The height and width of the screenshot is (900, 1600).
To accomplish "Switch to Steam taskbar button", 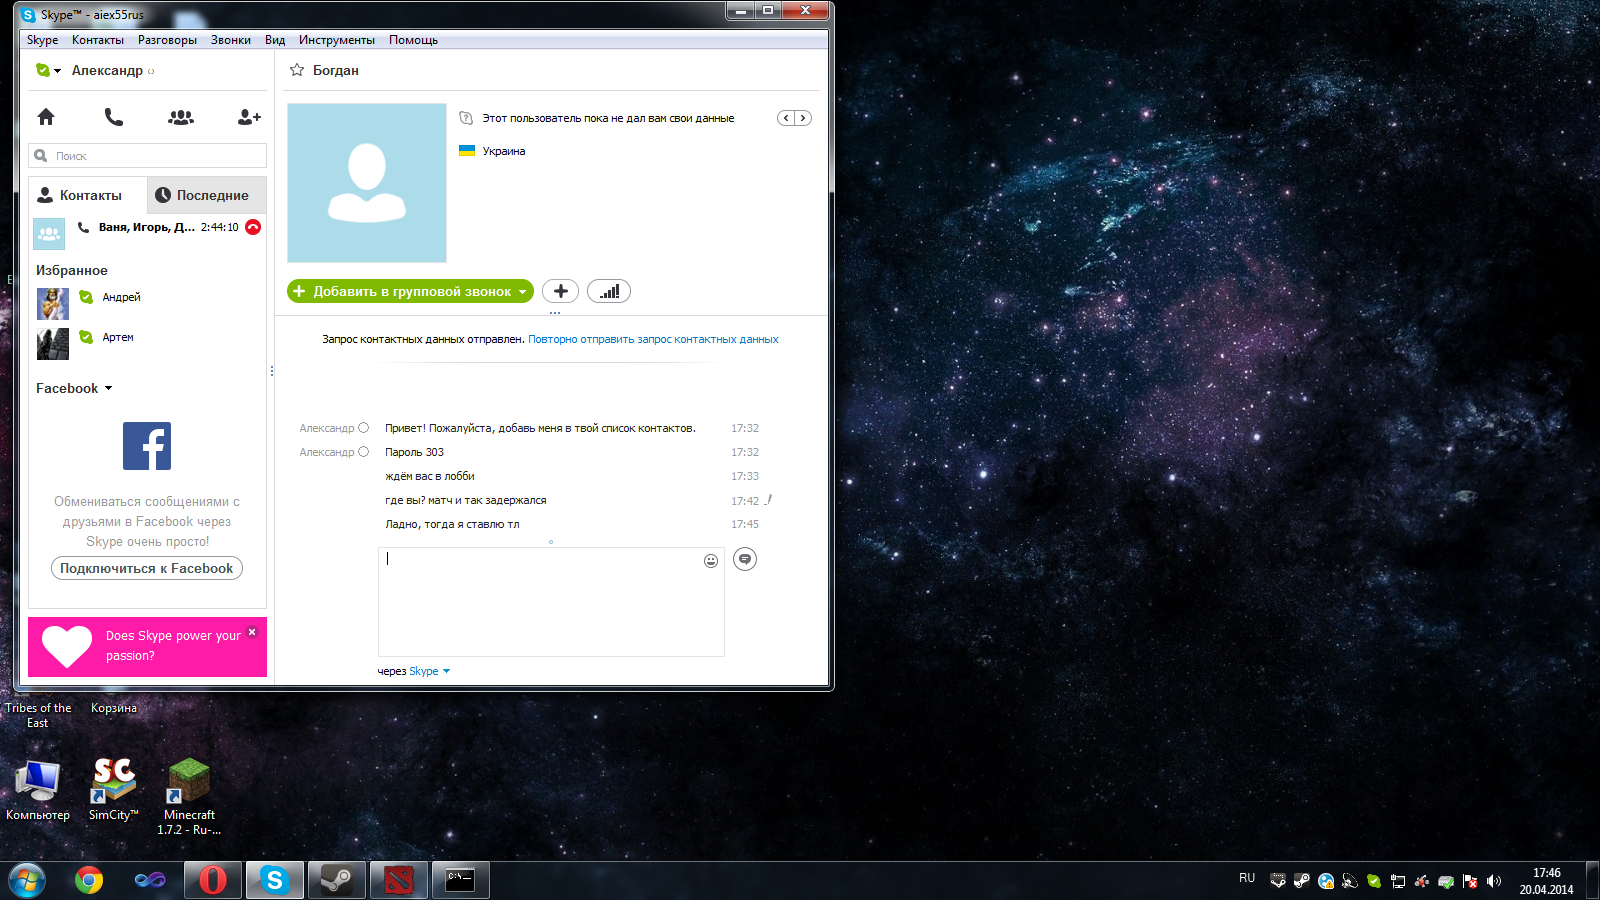I will tap(337, 880).
